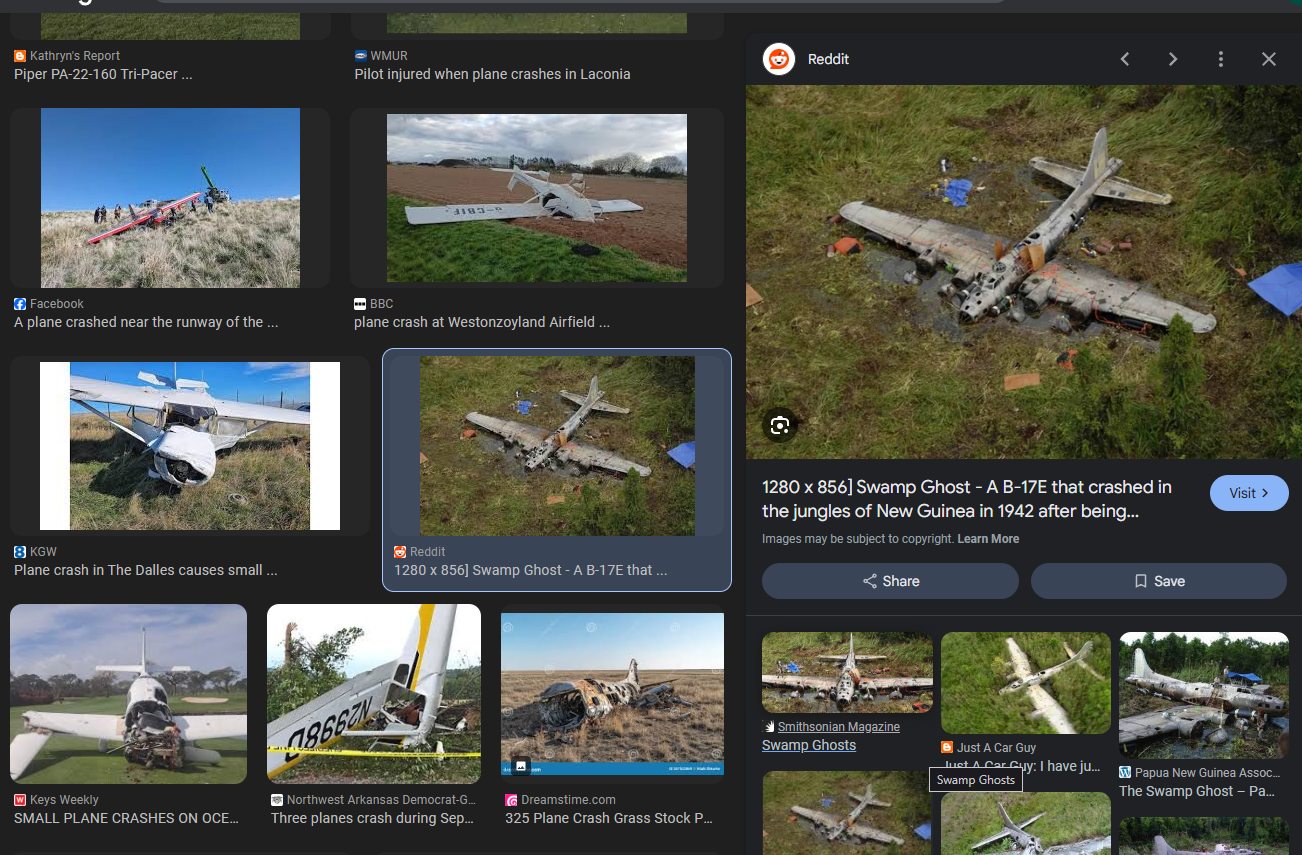Click the Just A Car Guy Blogger favicon
The height and width of the screenshot is (855, 1302).
[947, 748]
